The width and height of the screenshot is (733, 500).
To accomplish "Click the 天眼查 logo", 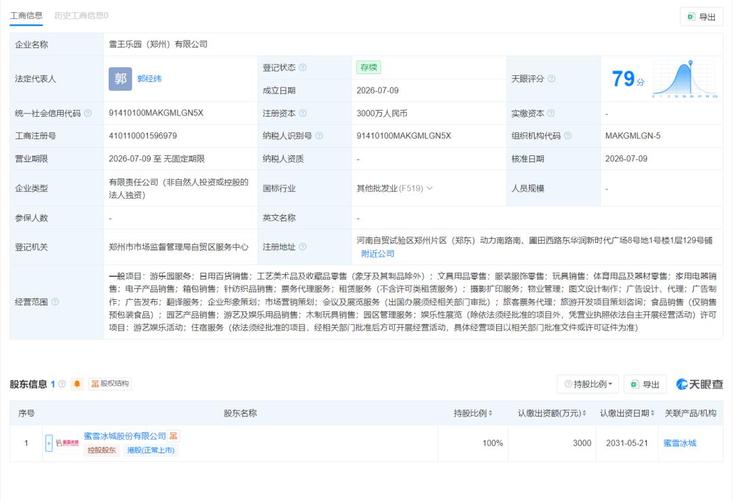I will (700, 384).
